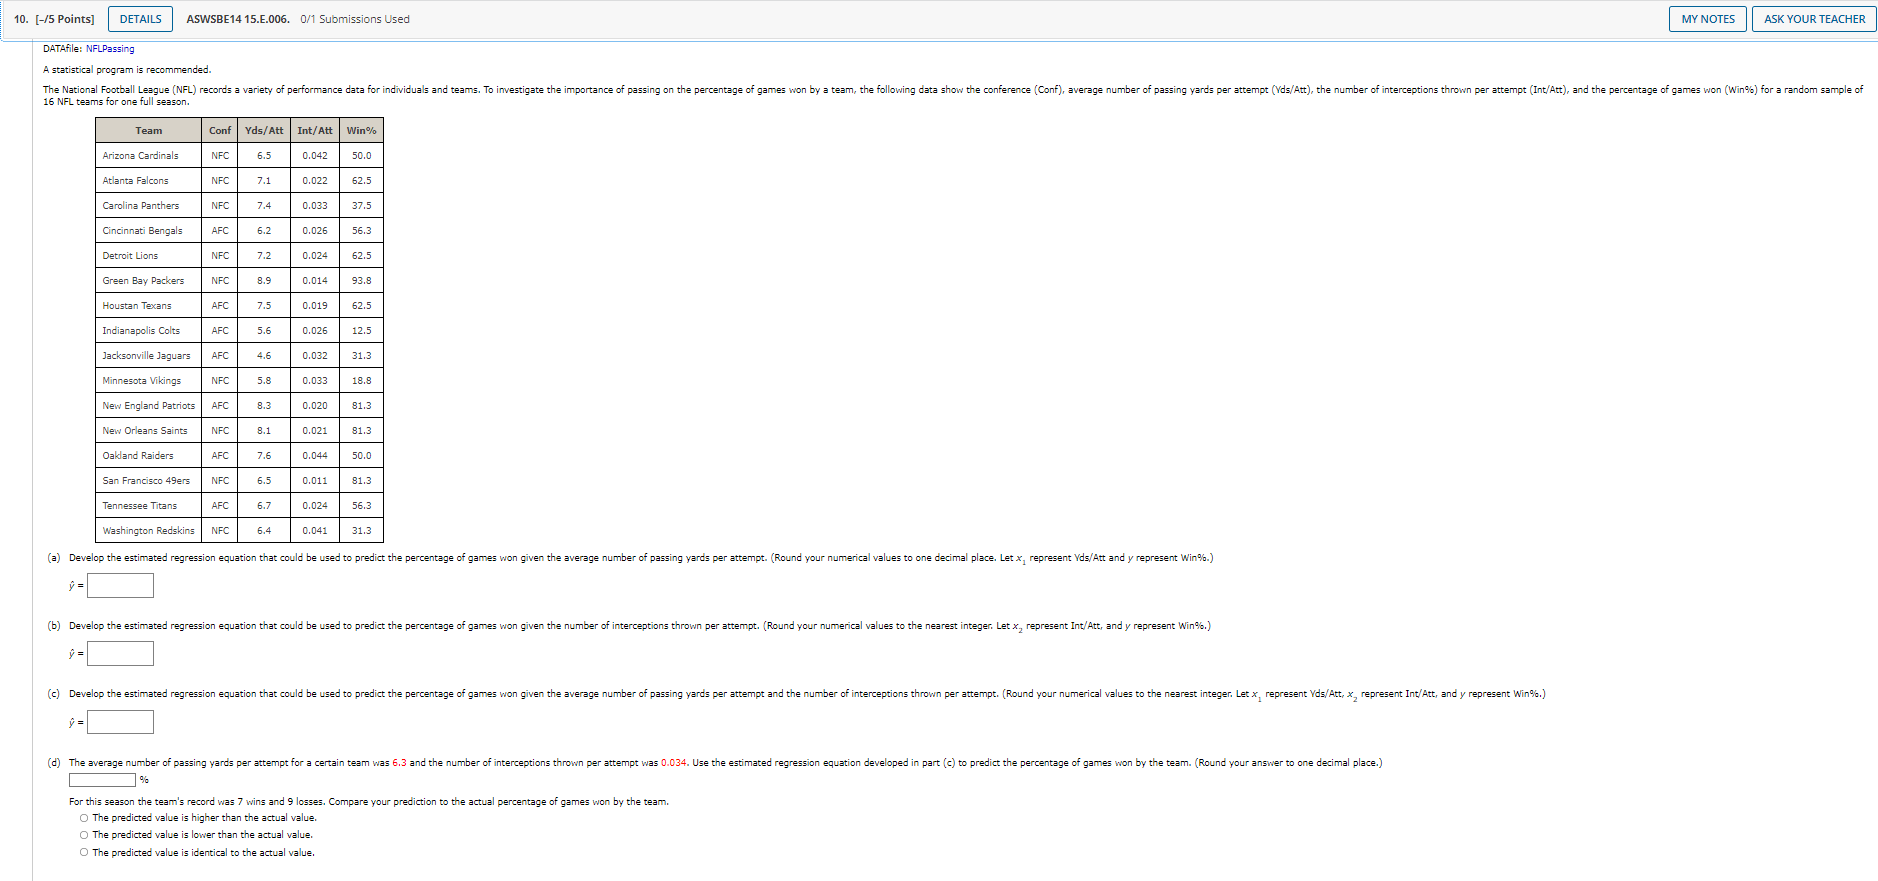Click 'A statistical program is recommended.' text
The width and height of the screenshot is (1878, 881).
tap(127, 70)
